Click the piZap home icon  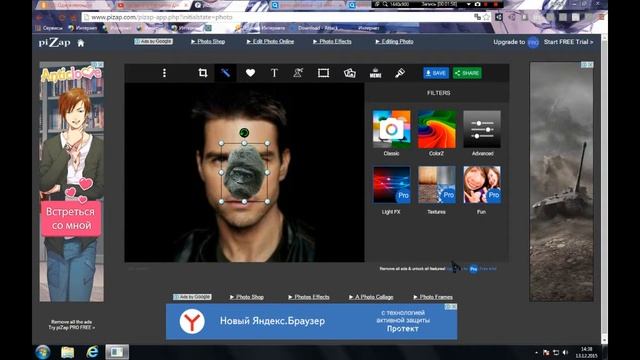pos(81,43)
